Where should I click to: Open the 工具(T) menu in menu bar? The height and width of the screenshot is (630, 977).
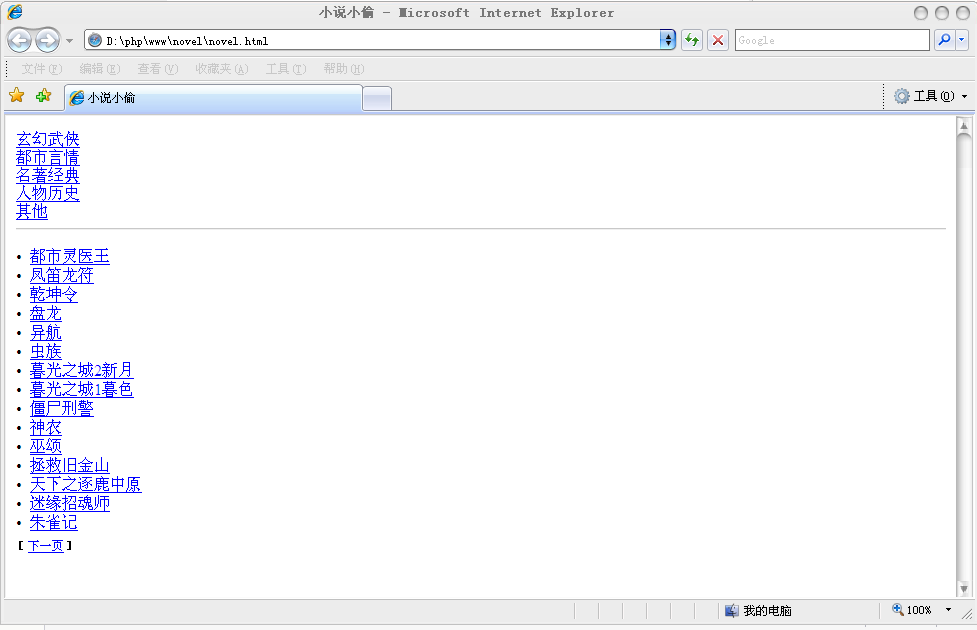point(286,69)
